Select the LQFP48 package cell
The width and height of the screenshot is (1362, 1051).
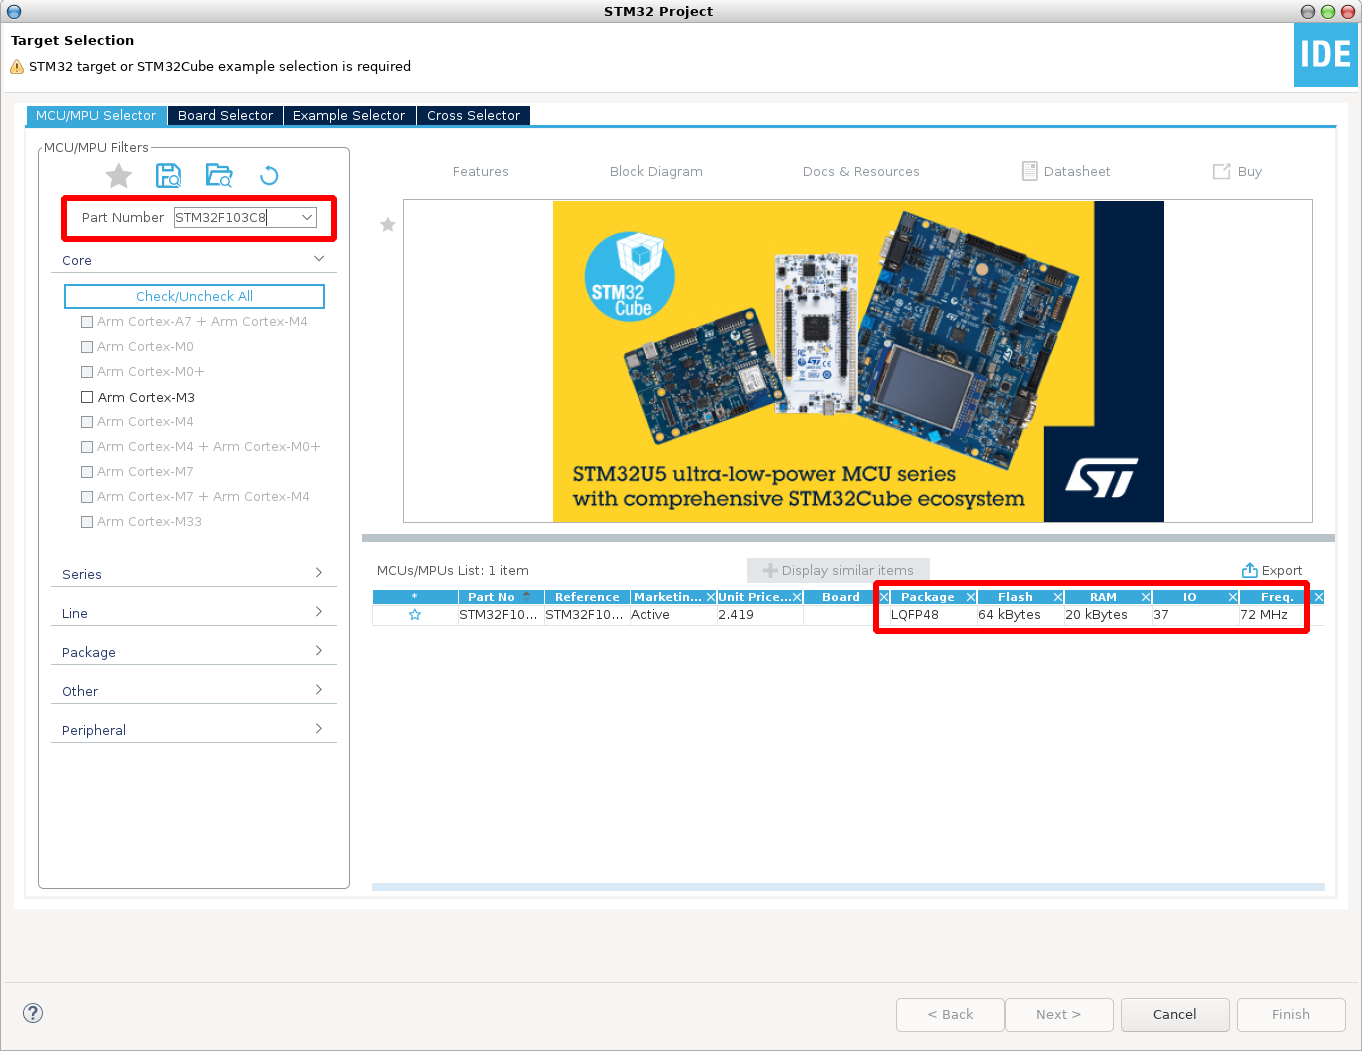pyautogui.click(x=932, y=615)
